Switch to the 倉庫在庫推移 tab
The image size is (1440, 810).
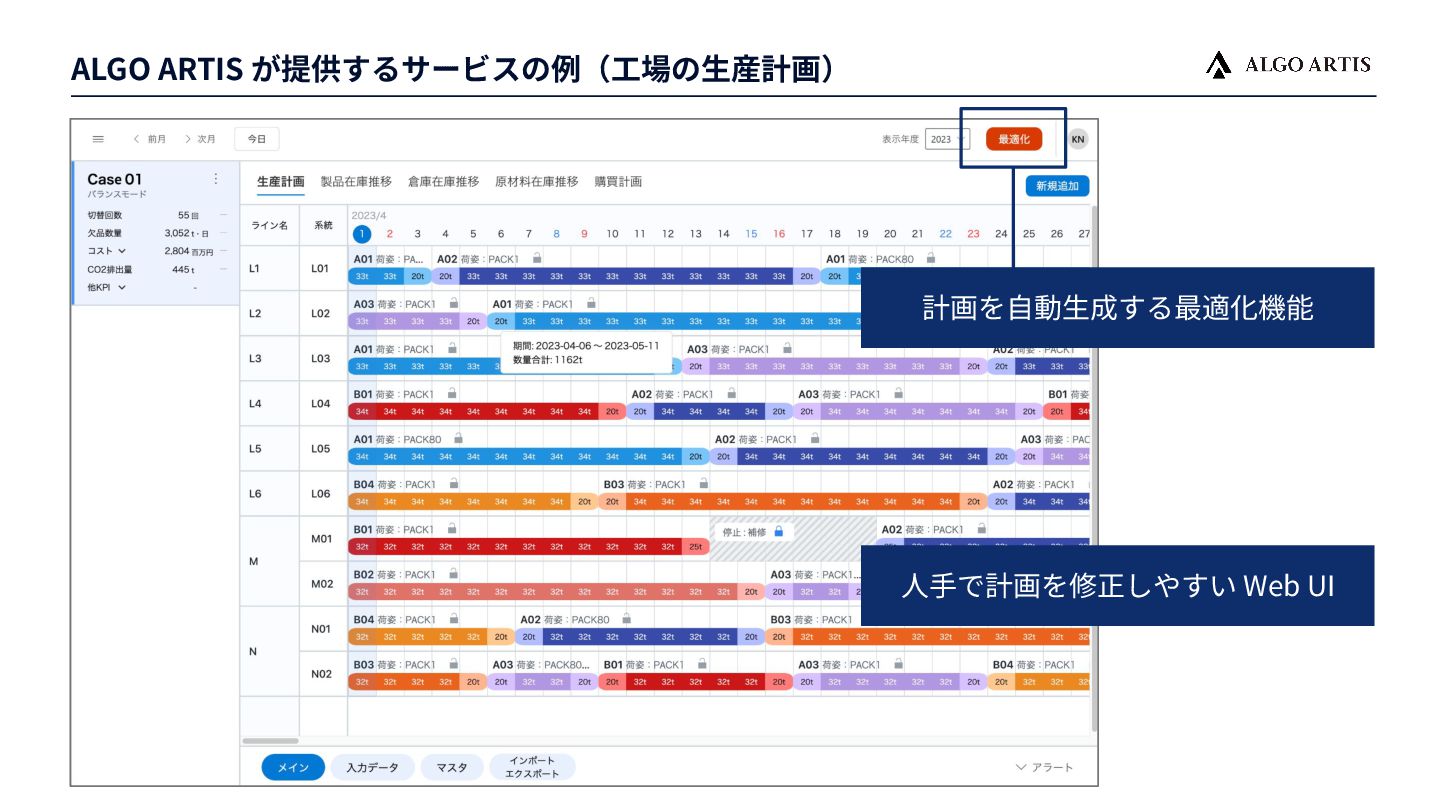coord(443,182)
